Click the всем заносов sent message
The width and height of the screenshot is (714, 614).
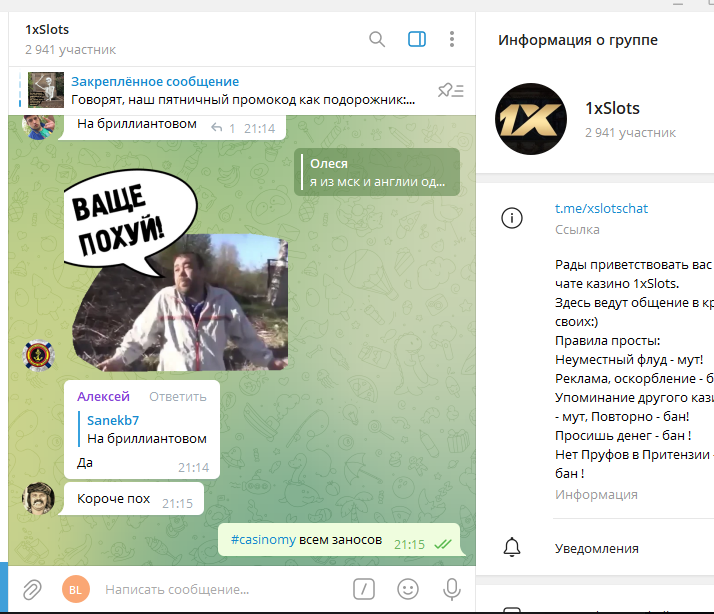(x=341, y=540)
